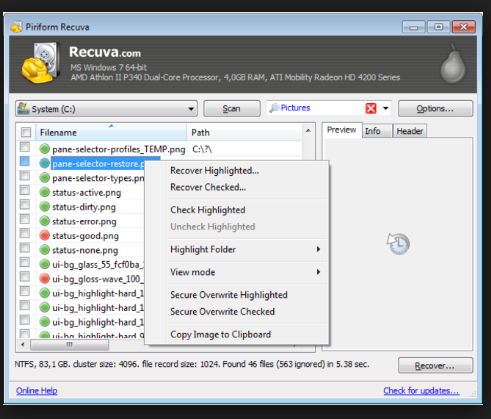Click the System (C:) drive icon
The height and width of the screenshot is (419, 491).
pyautogui.click(x=23, y=108)
